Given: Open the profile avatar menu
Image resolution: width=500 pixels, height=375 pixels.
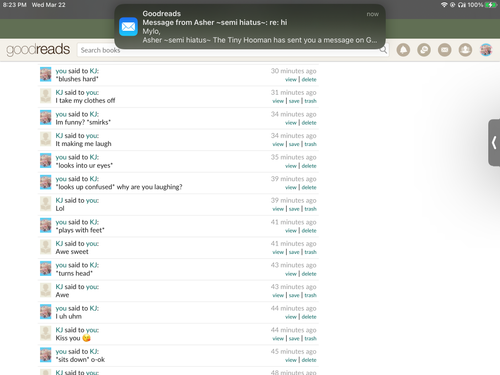Looking at the screenshot, I should tap(486, 50).
